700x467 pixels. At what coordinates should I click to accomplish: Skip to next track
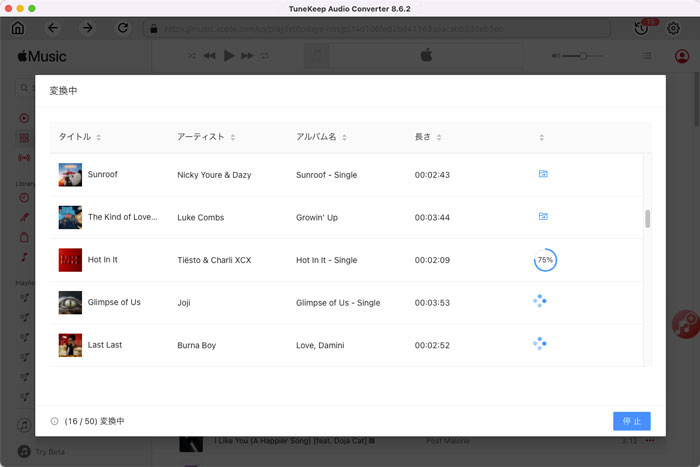(247, 56)
